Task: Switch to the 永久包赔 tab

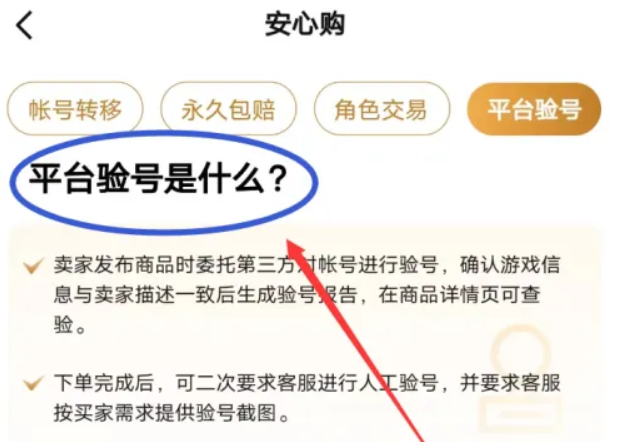Action: [229, 109]
